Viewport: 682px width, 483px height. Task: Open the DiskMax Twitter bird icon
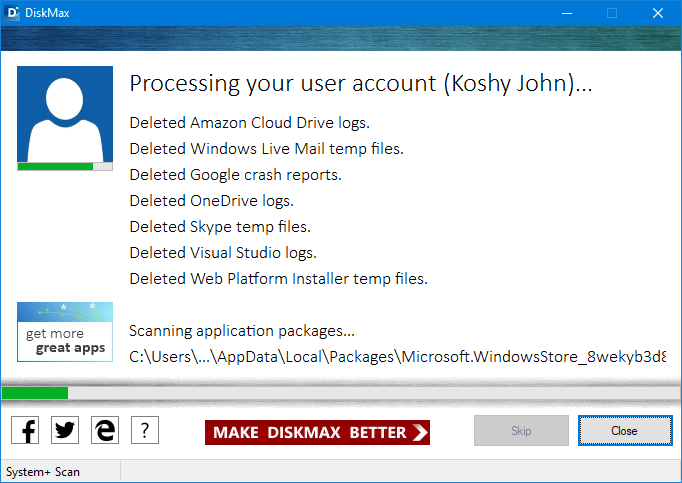click(65, 430)
